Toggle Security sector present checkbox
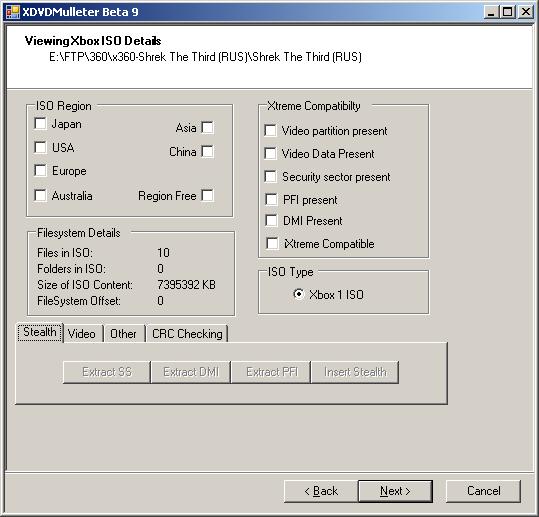539x517 pixels. coord(271,176)
